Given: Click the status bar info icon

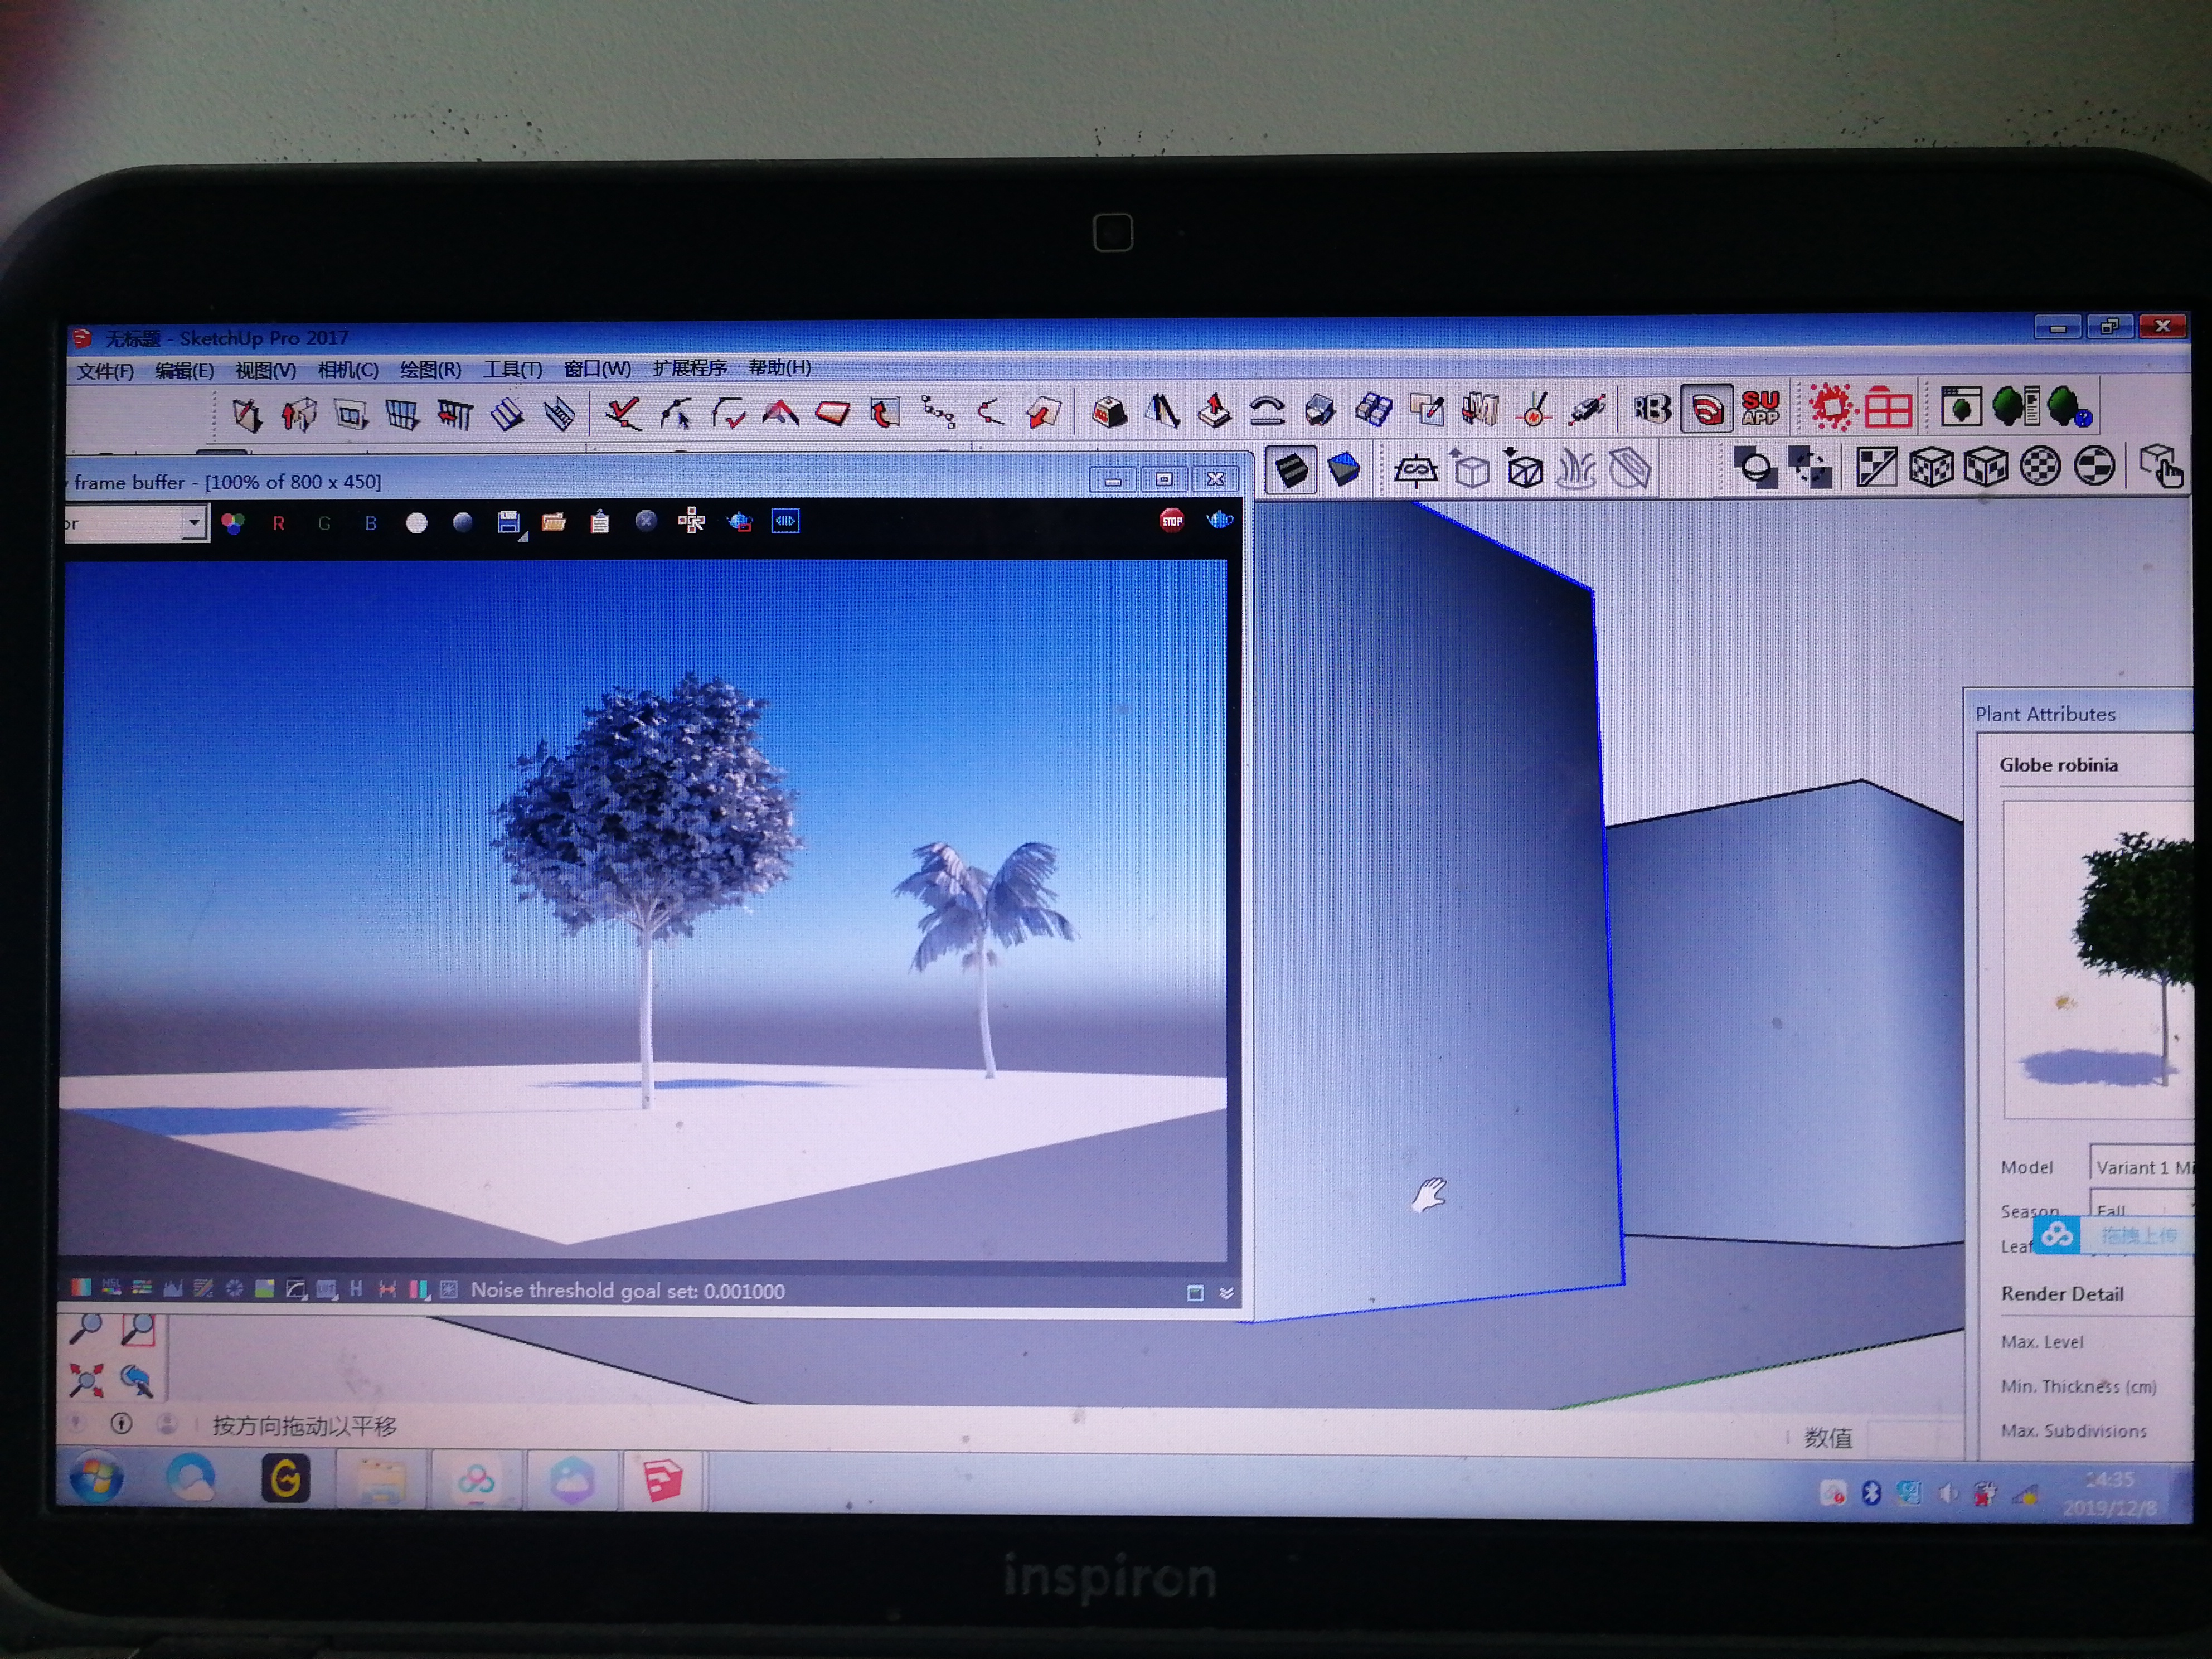Looking at the screenshot, I should (121, 1423).
